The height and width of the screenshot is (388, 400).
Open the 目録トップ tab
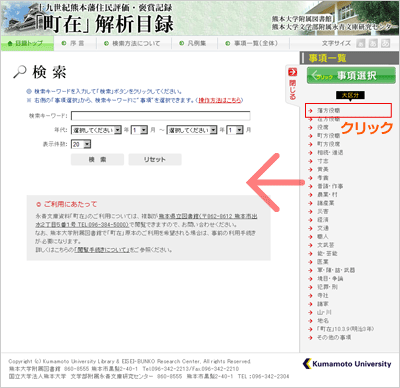27,43
